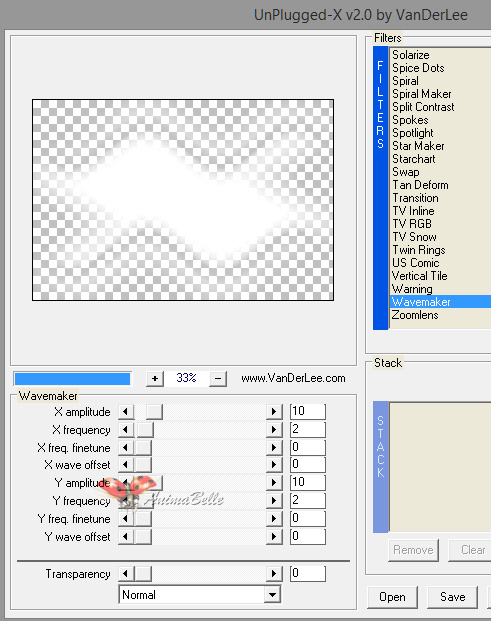Decrease X frequency with left arrow
This screenshot has width=491, height=621.
click(x=126, y=430)
